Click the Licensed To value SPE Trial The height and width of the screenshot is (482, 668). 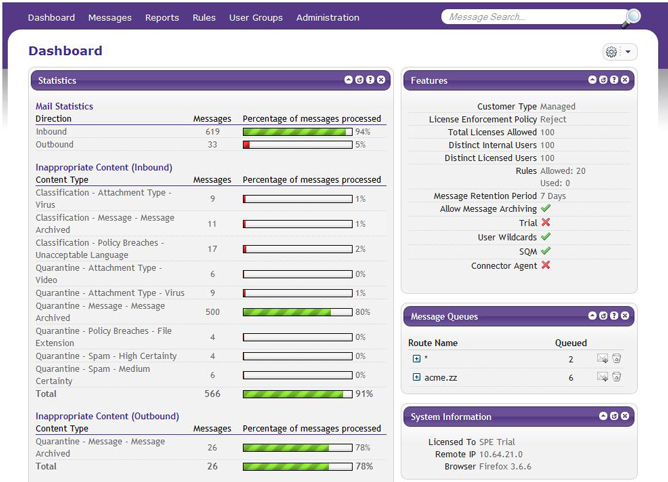click(497, 442)
